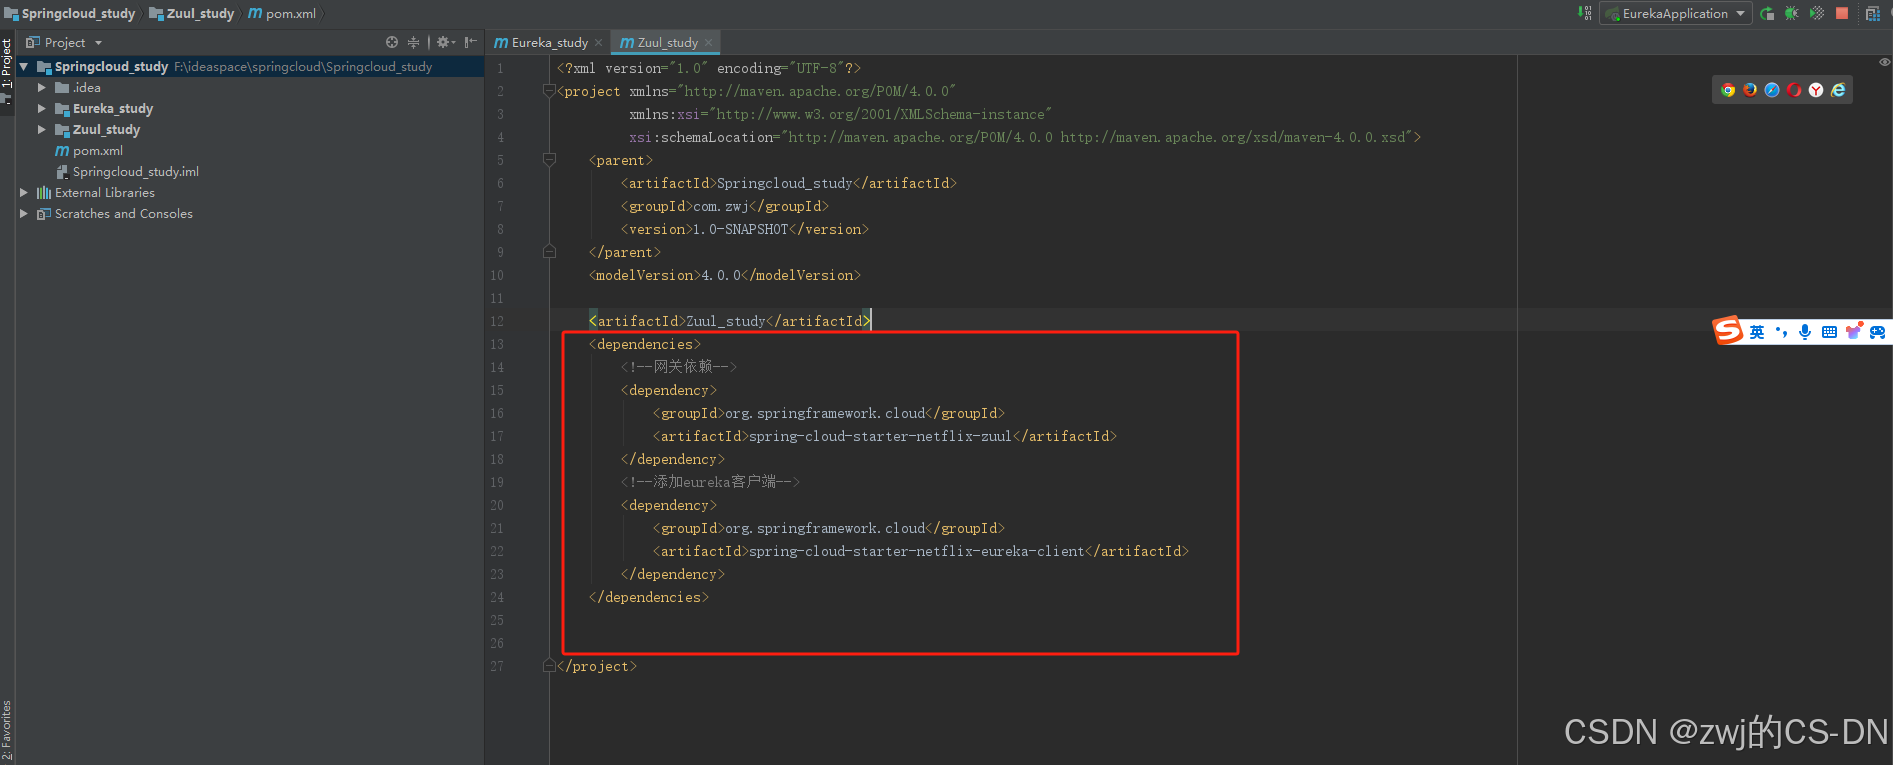Run with coverage icon in toolbar
Screen dimensions: 1893x765
1817,13
